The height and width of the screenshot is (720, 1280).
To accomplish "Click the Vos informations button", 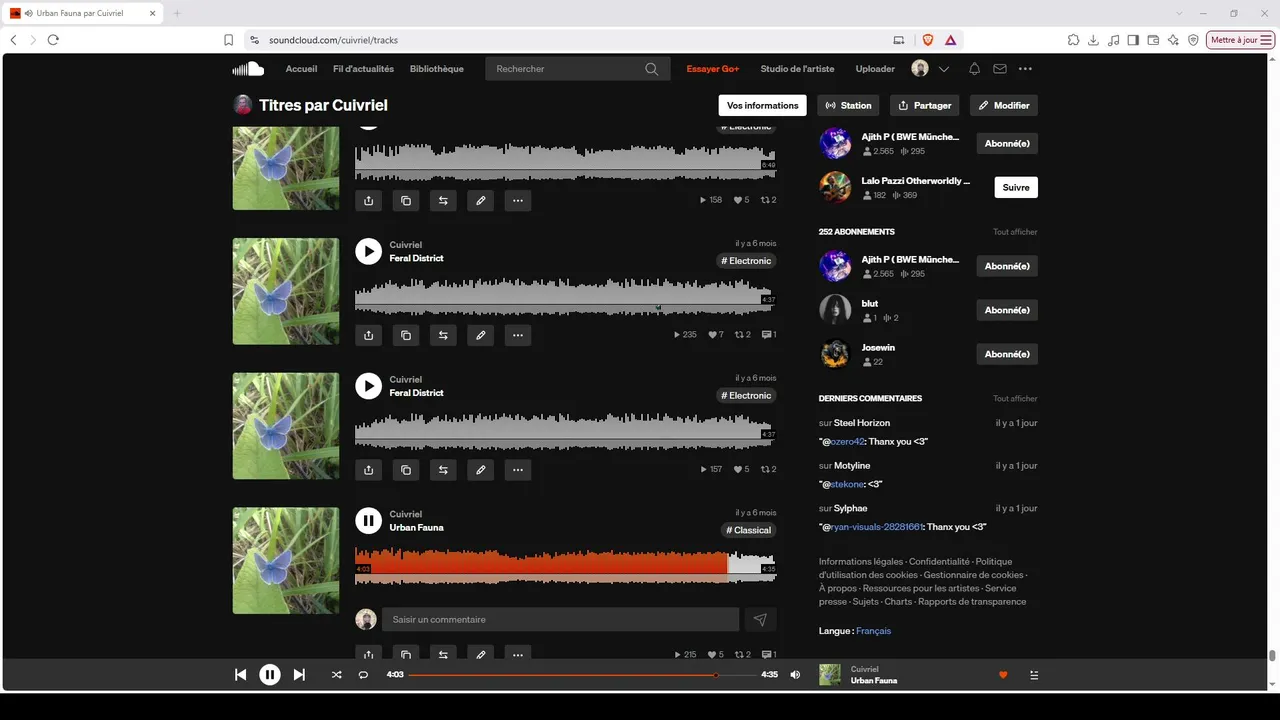I will 763,105.
